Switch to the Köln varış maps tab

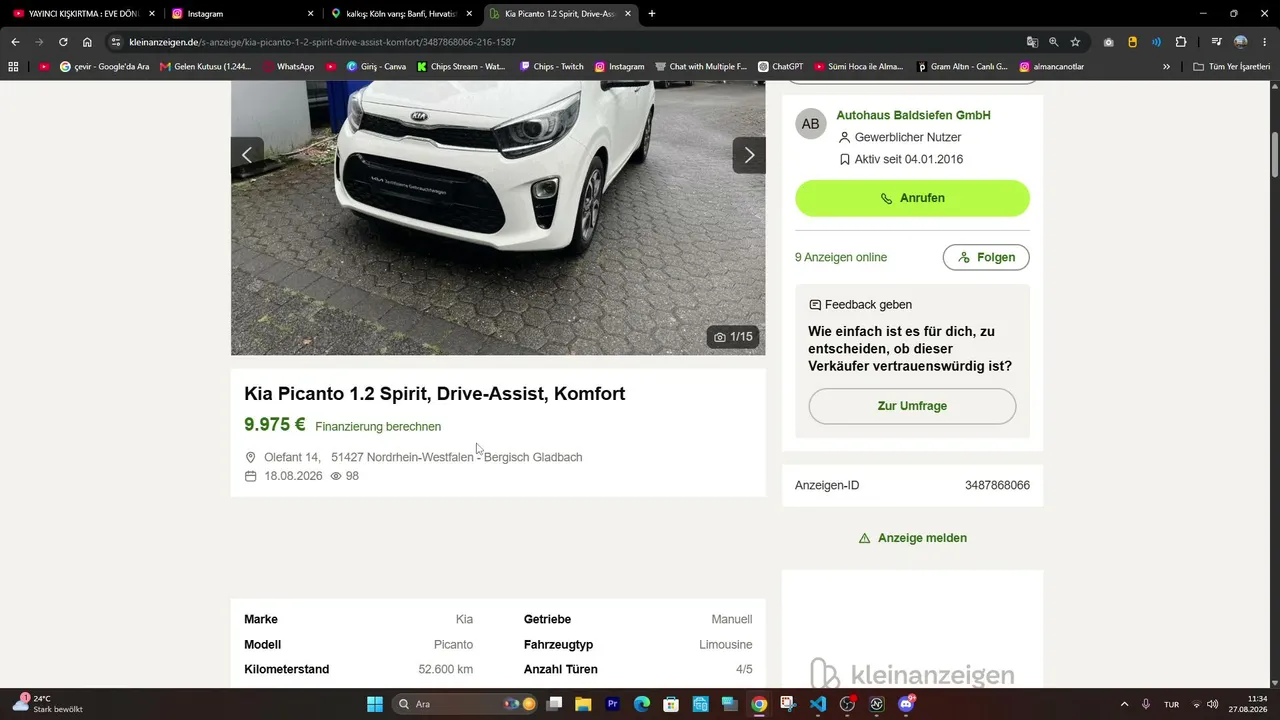400,14
